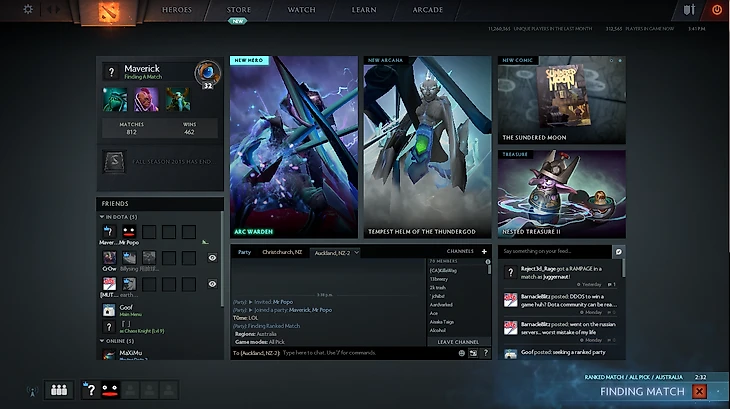Open the party group icon at bottom

pos(59,390)
